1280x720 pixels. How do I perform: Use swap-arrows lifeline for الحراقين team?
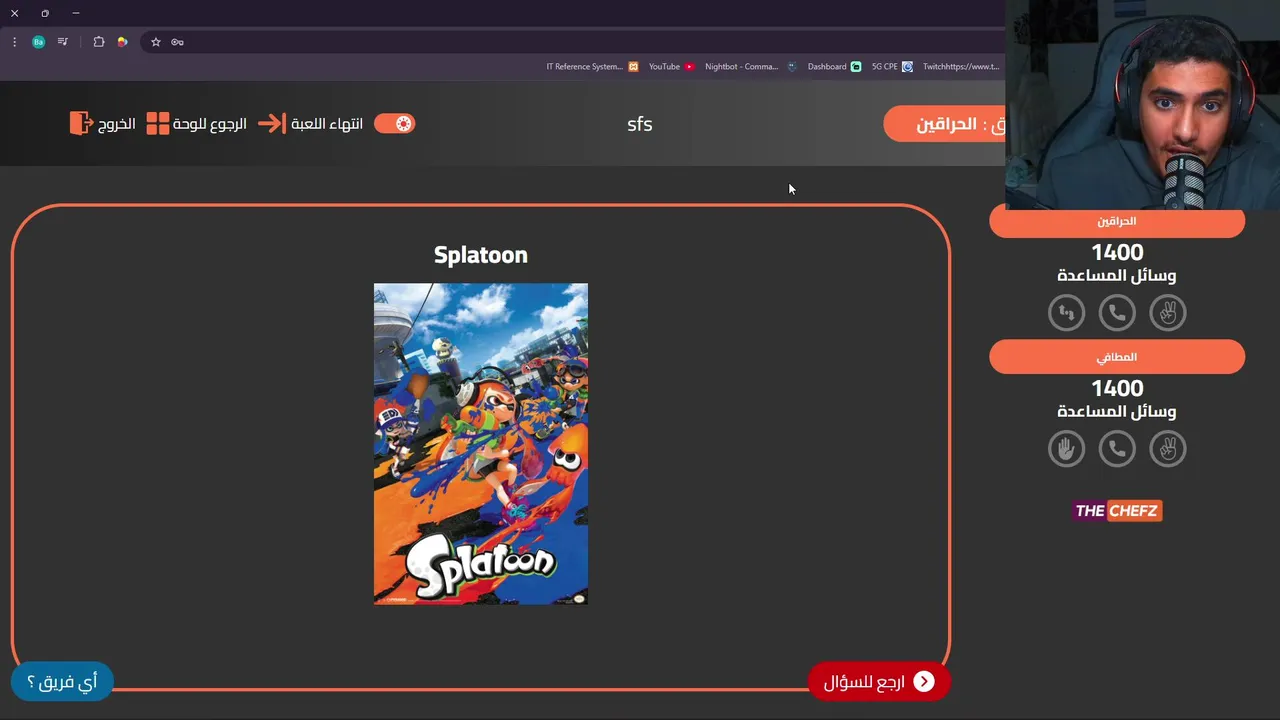pos(1067,313)
